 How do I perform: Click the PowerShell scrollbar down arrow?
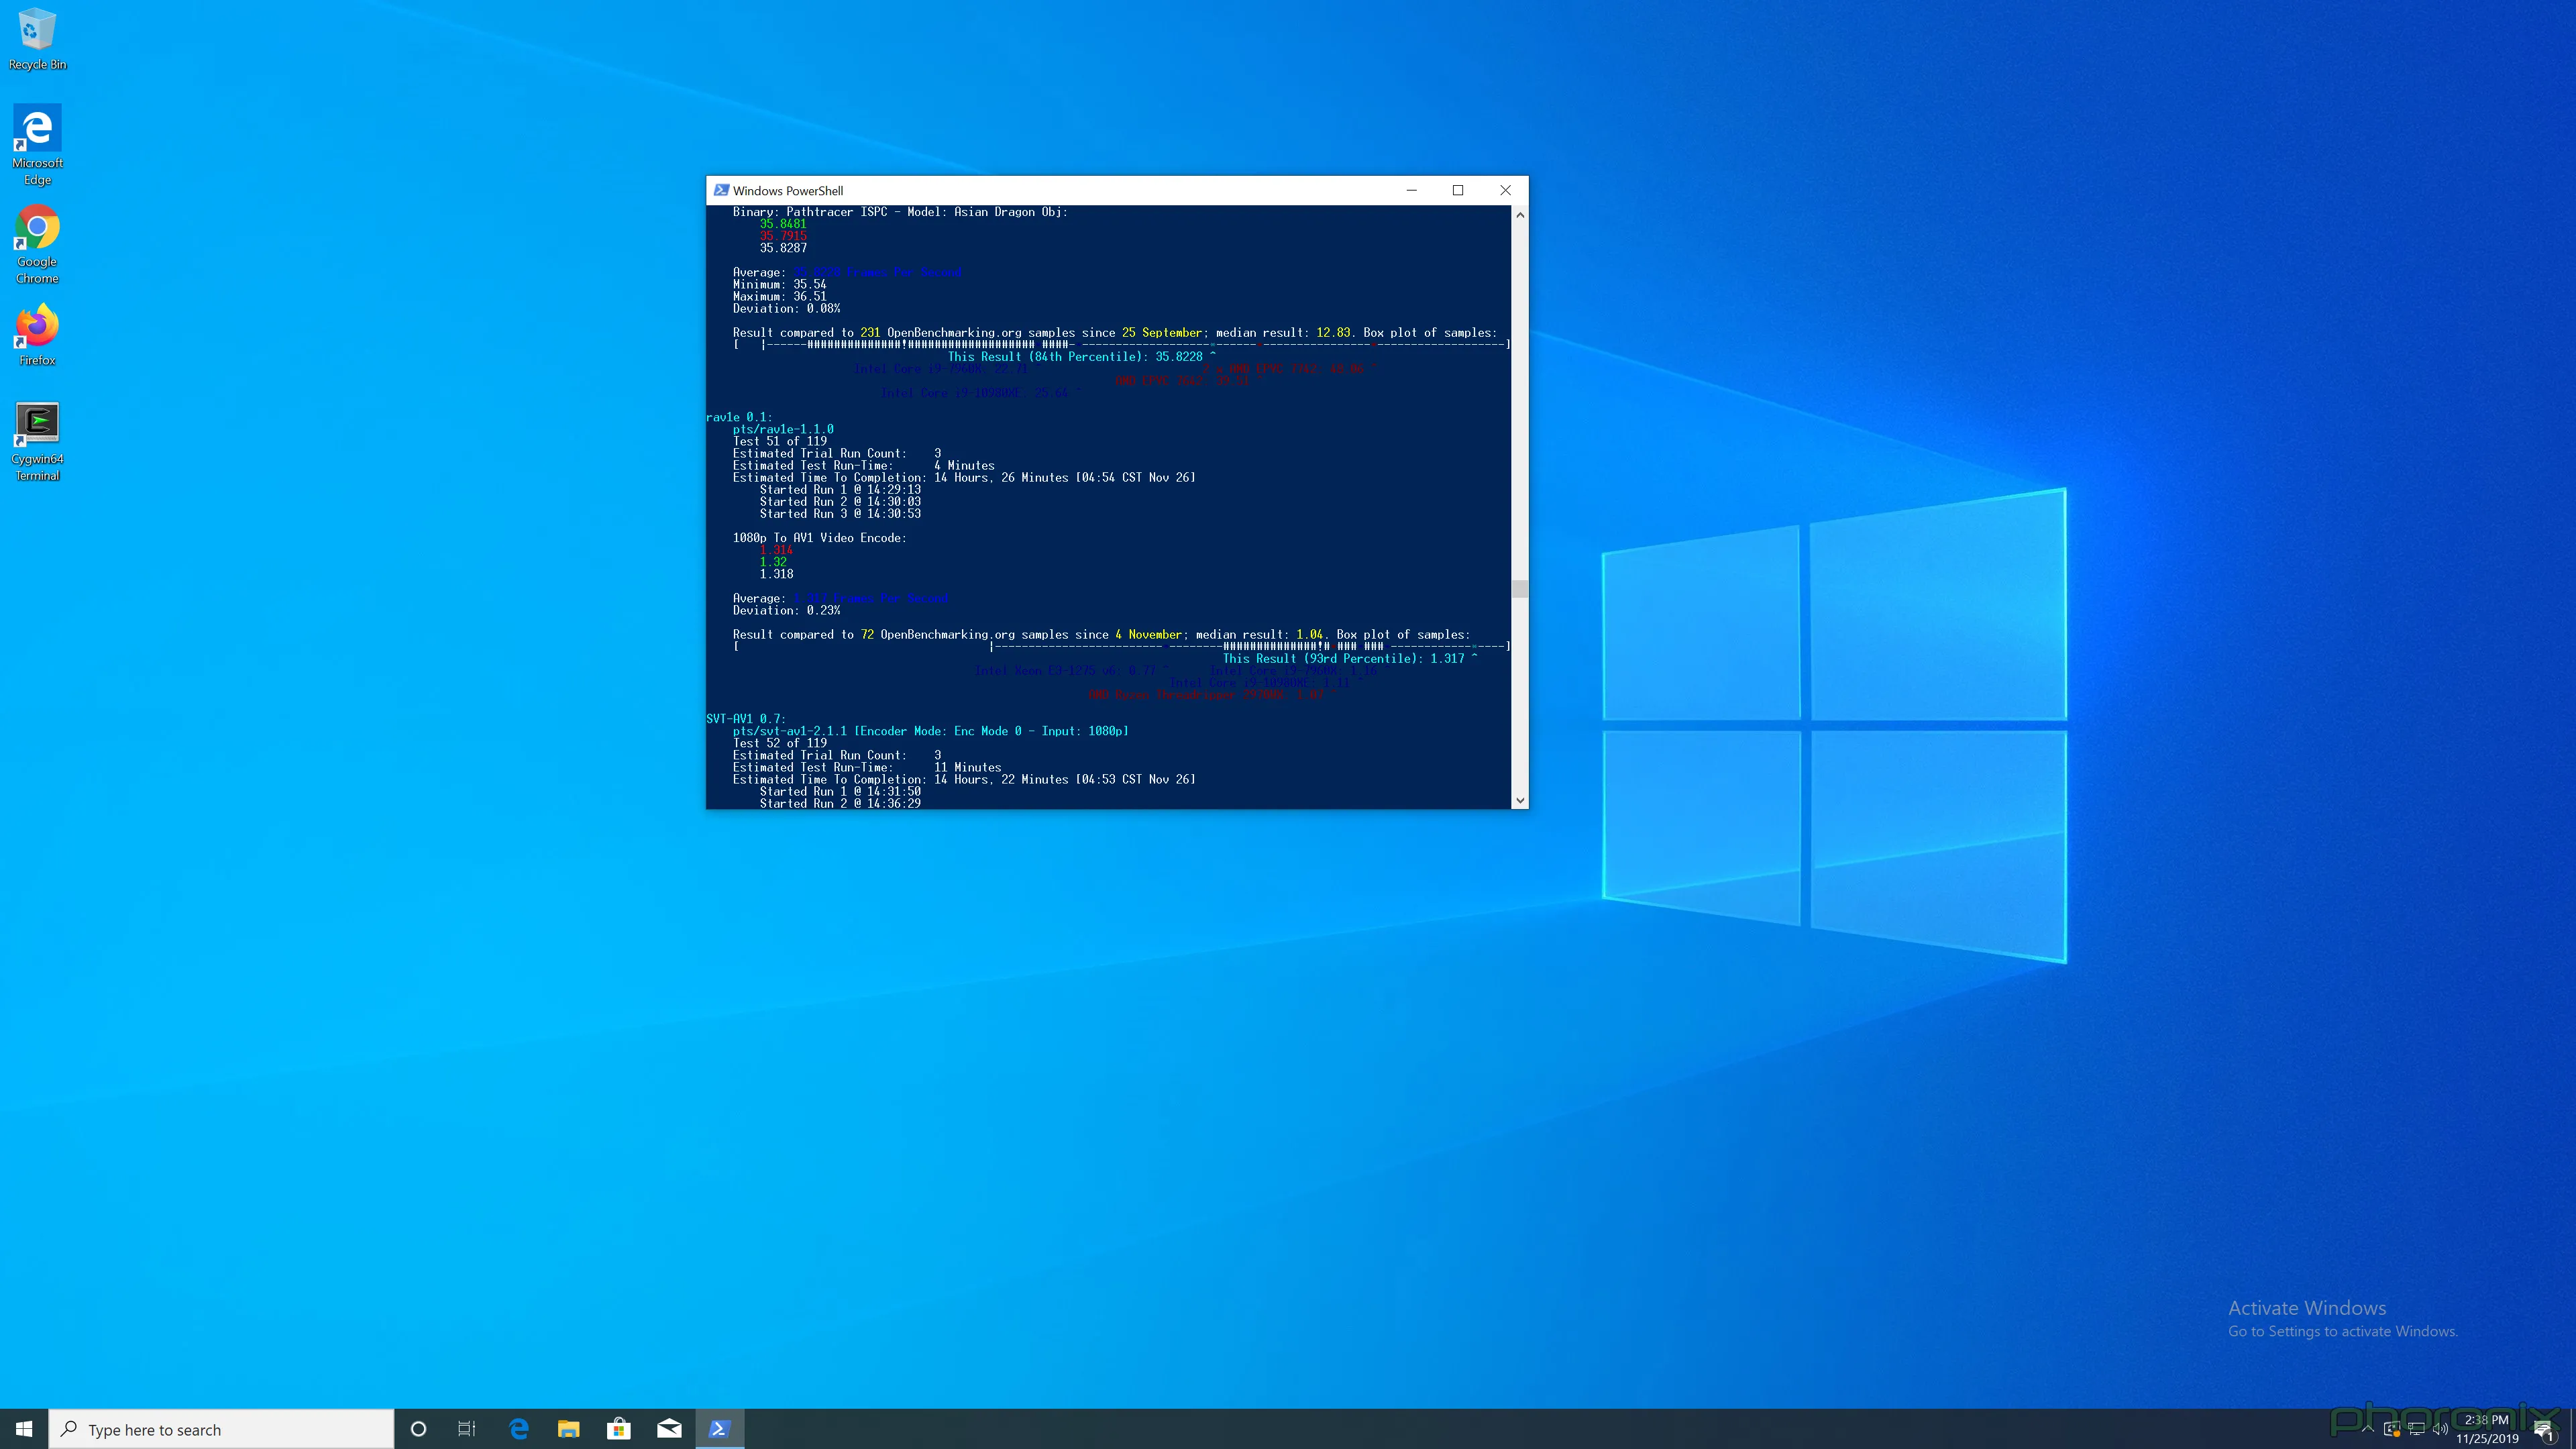point(1520,800)
